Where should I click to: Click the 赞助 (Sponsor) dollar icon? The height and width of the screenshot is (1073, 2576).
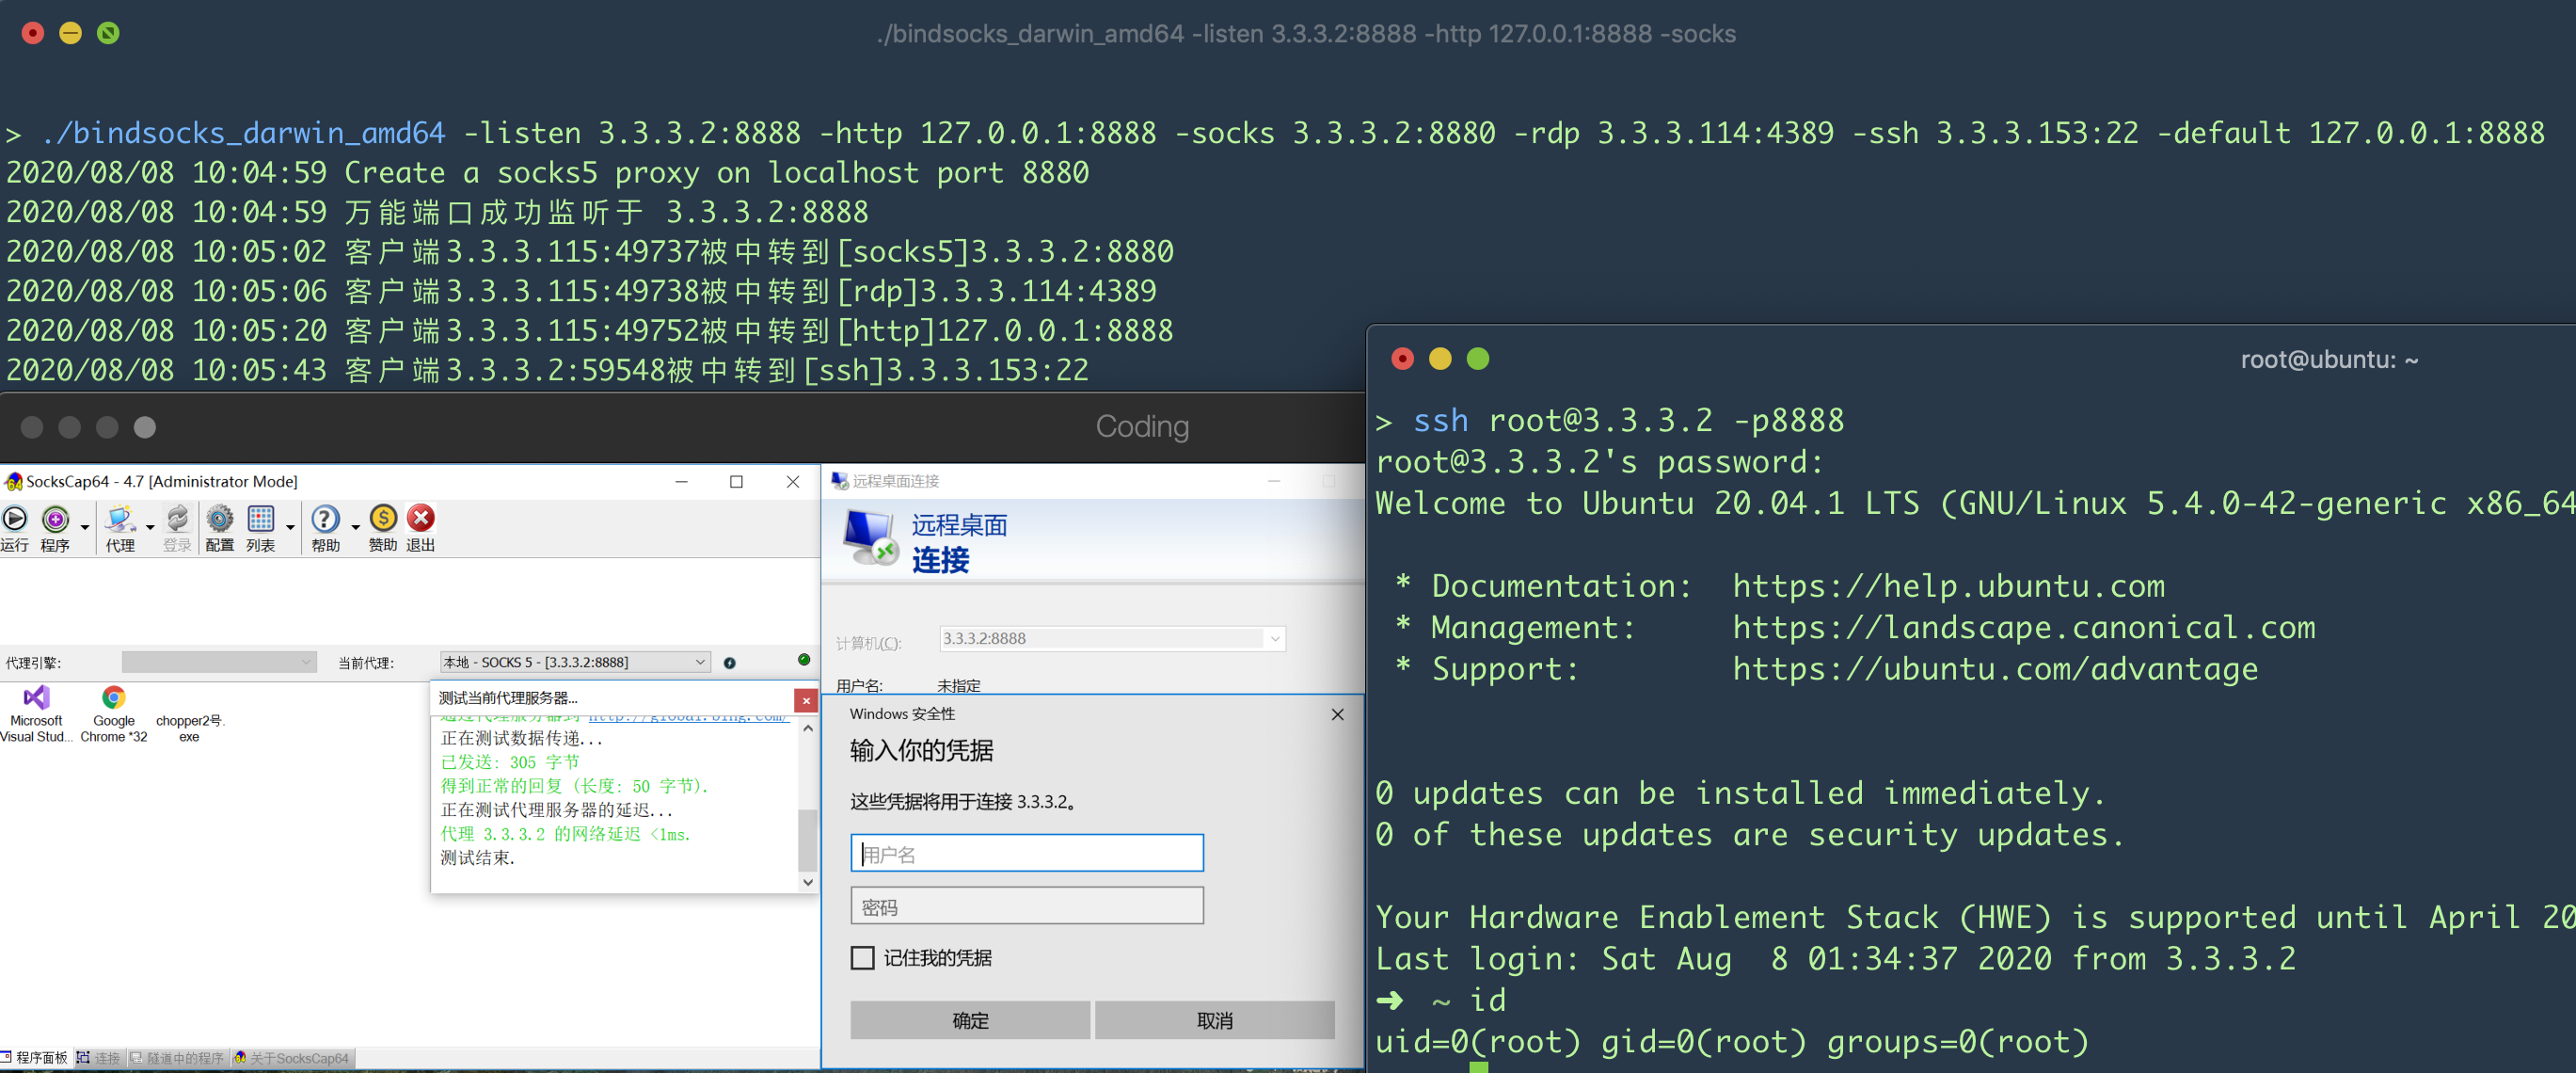(383, 518)
